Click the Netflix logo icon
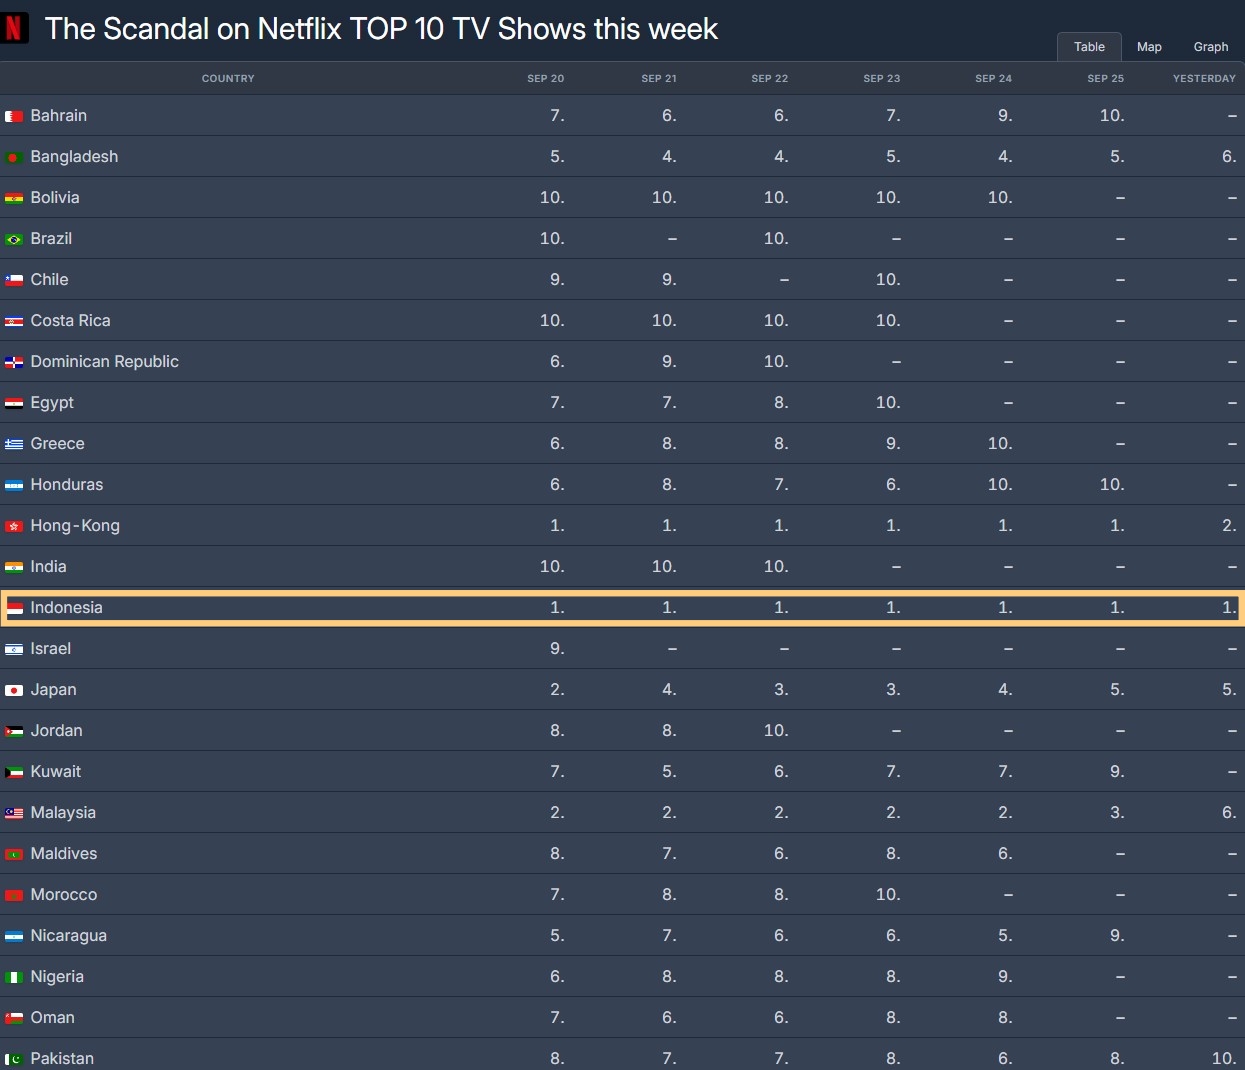This screenshot has height=1070, width=1245. tap(14, 28)
